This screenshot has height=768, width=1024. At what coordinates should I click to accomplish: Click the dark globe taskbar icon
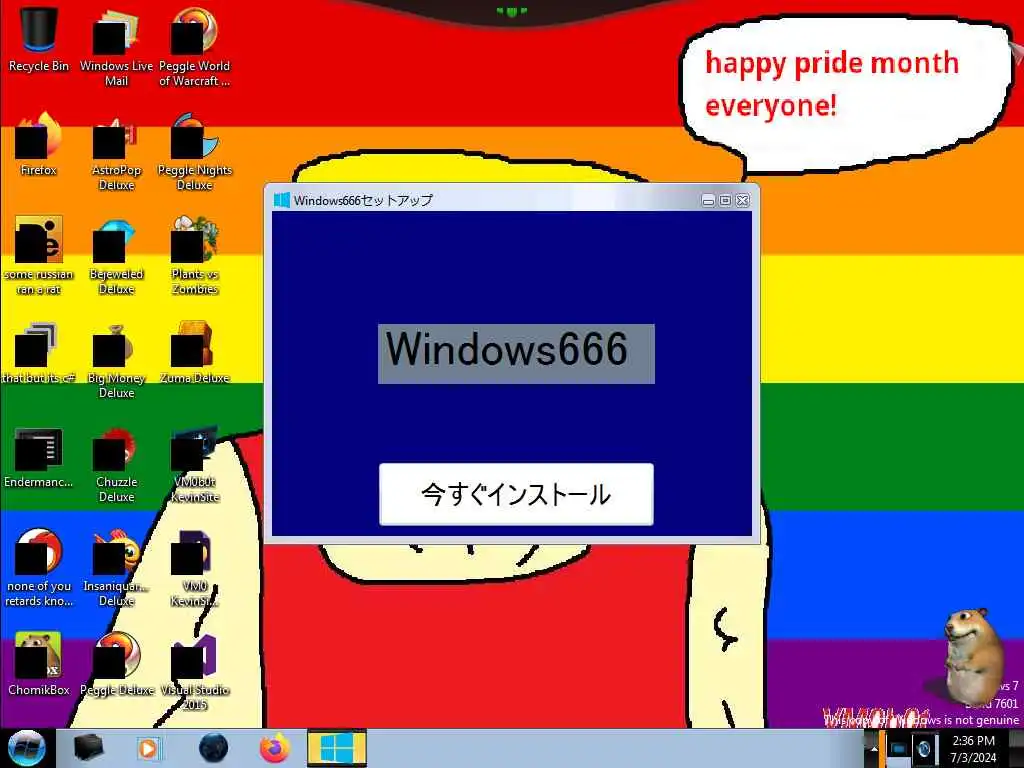coord(214,748)
